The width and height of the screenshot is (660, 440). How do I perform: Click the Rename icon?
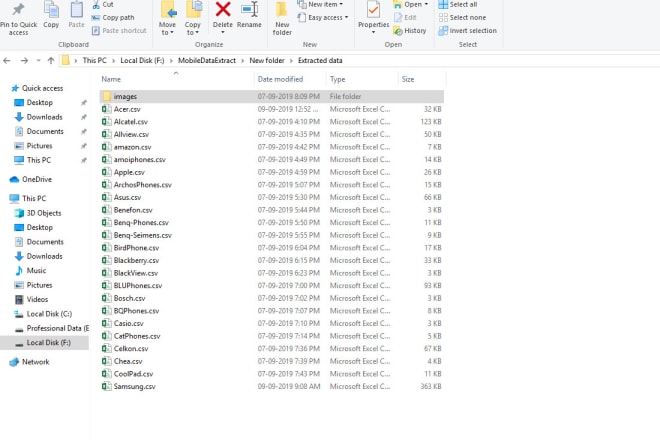coord(250,9)
